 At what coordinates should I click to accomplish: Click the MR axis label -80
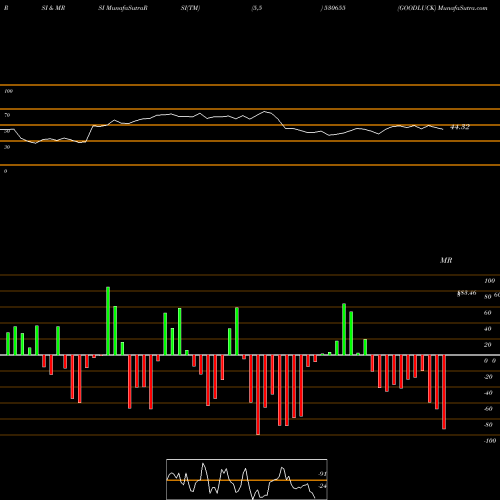(488, 425)
